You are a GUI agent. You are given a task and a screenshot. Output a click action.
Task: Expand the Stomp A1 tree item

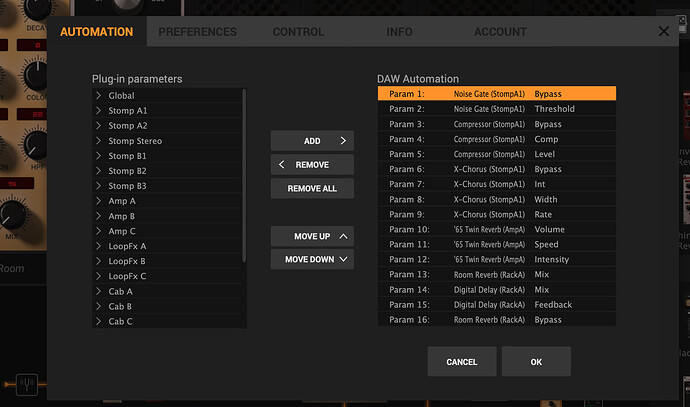tap(98, 111)
